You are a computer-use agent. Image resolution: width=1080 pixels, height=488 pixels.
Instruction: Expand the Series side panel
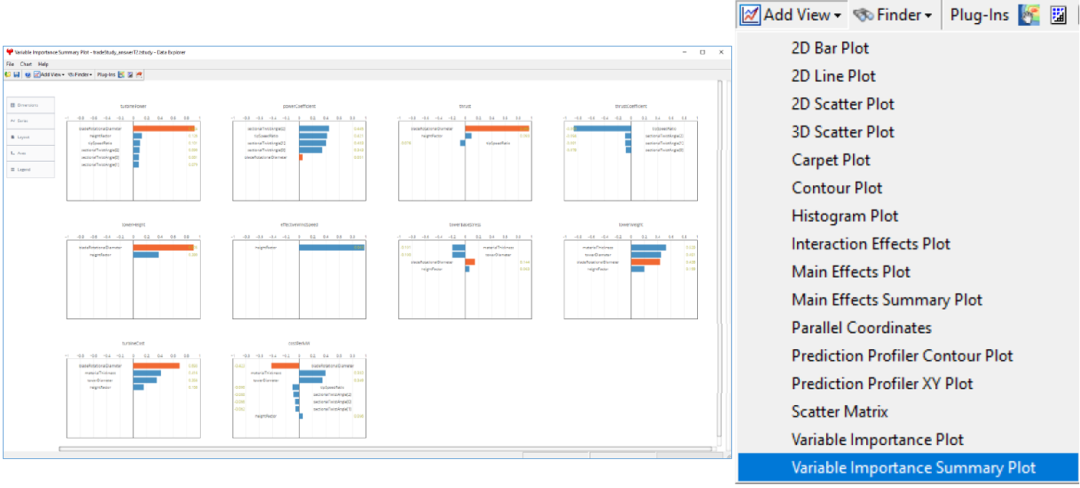coord(30,120)
